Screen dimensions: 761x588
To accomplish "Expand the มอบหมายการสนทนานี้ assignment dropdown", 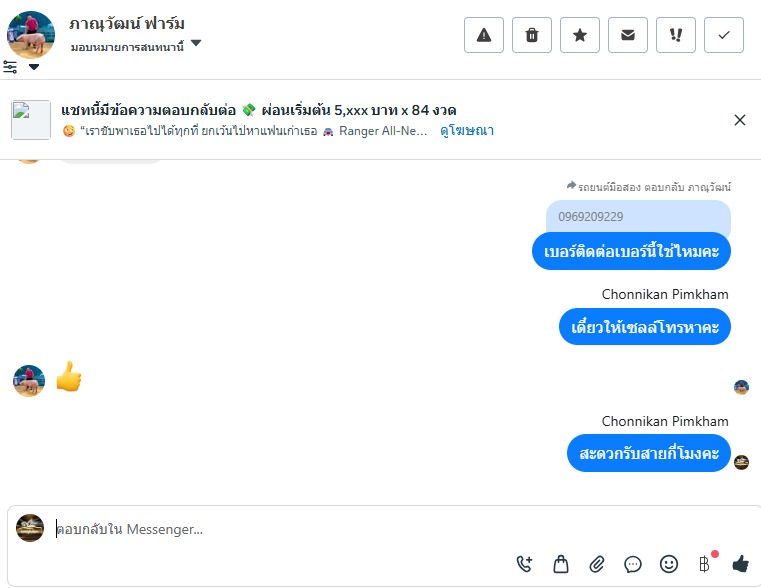I will pyautogui.click(x=196, y=44).
